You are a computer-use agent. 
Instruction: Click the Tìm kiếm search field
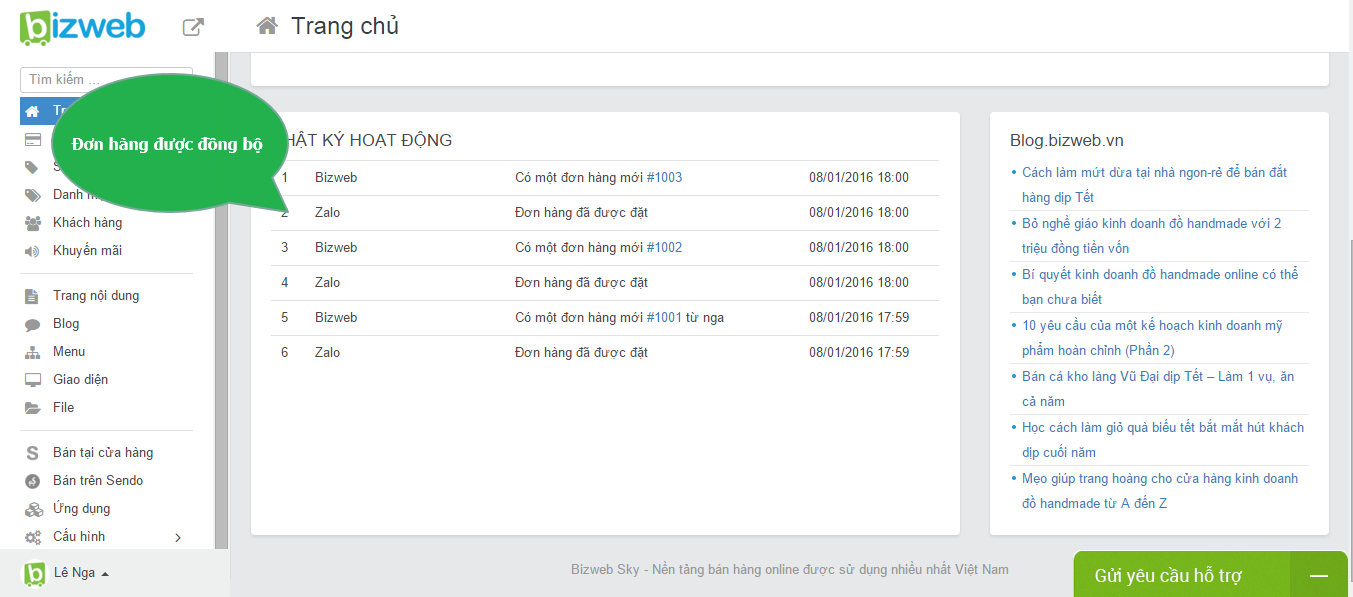click(106, 80)
